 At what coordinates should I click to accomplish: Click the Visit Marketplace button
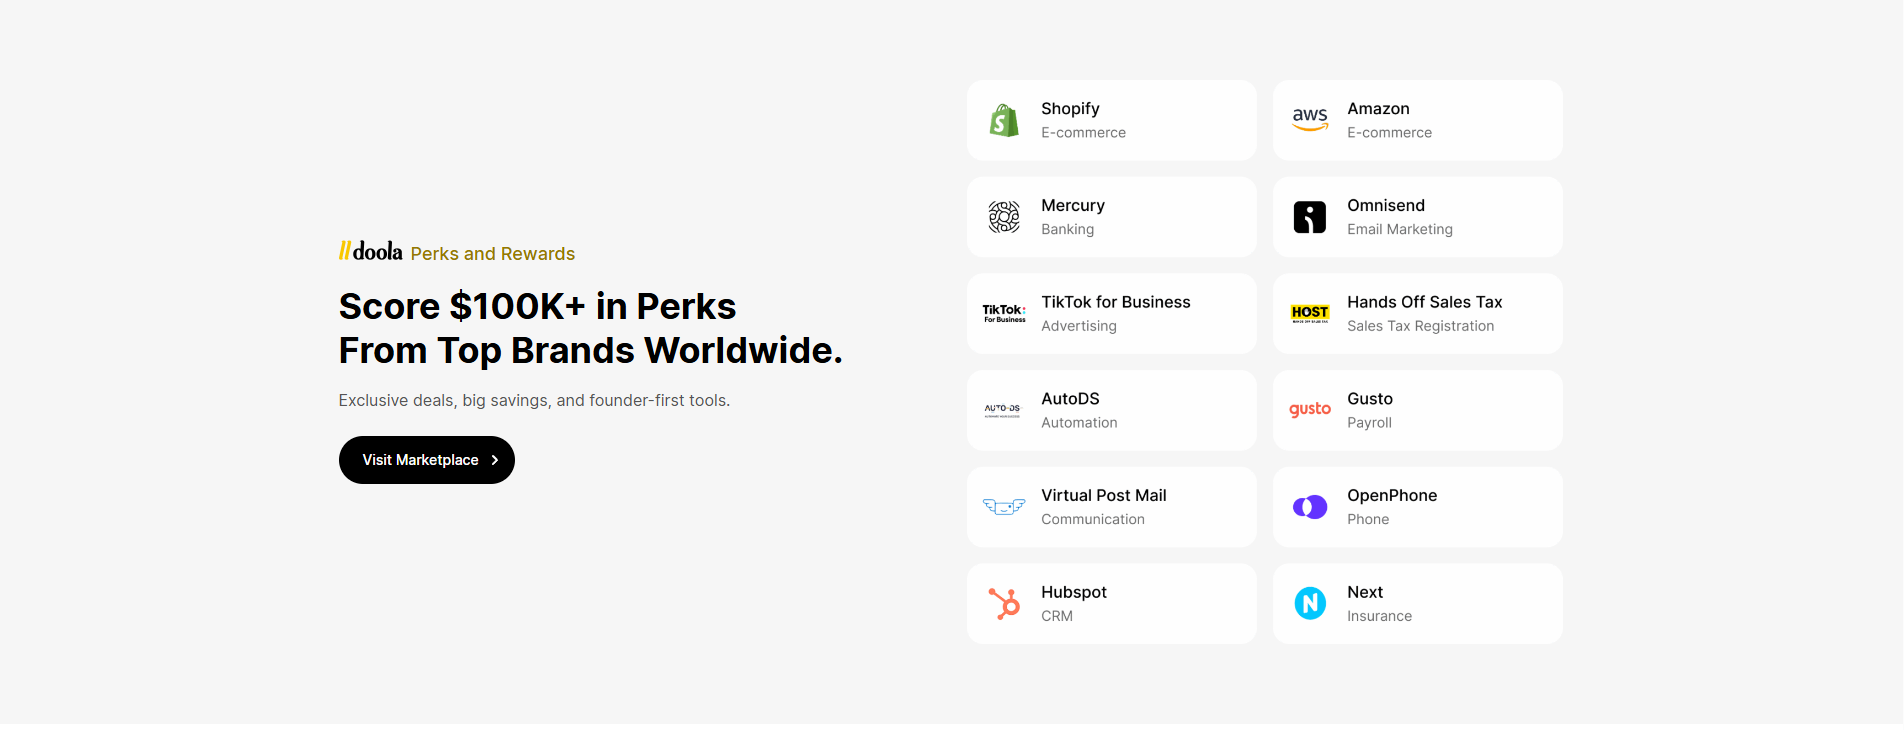click(427, 460)
